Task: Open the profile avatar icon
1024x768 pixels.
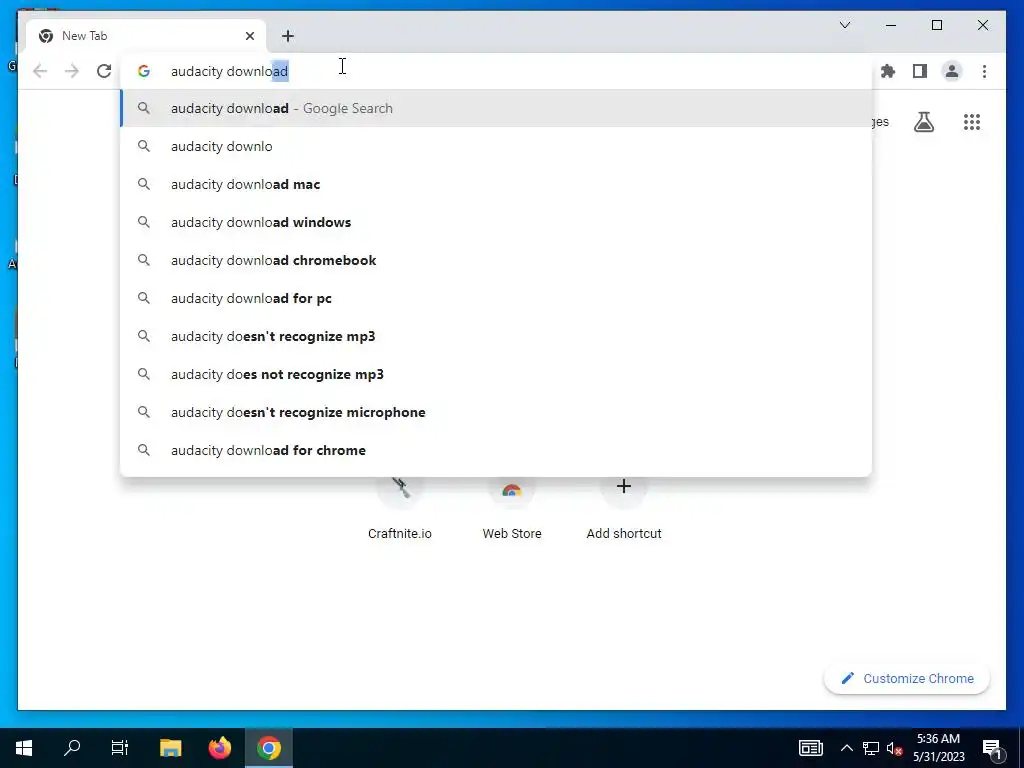Action: coord(952,71)
